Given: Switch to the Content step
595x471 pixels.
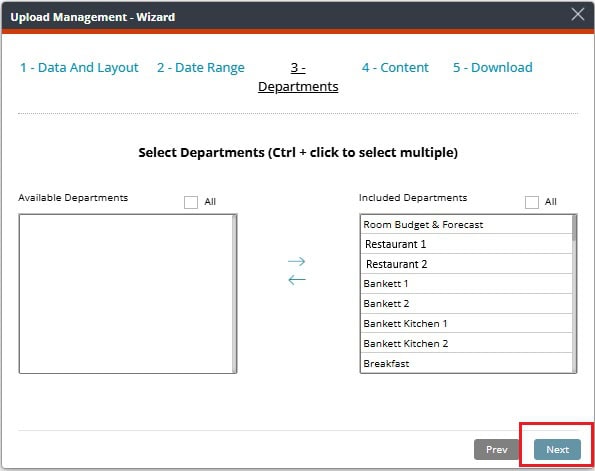Looking at the screenshot, I should [395, 68].
